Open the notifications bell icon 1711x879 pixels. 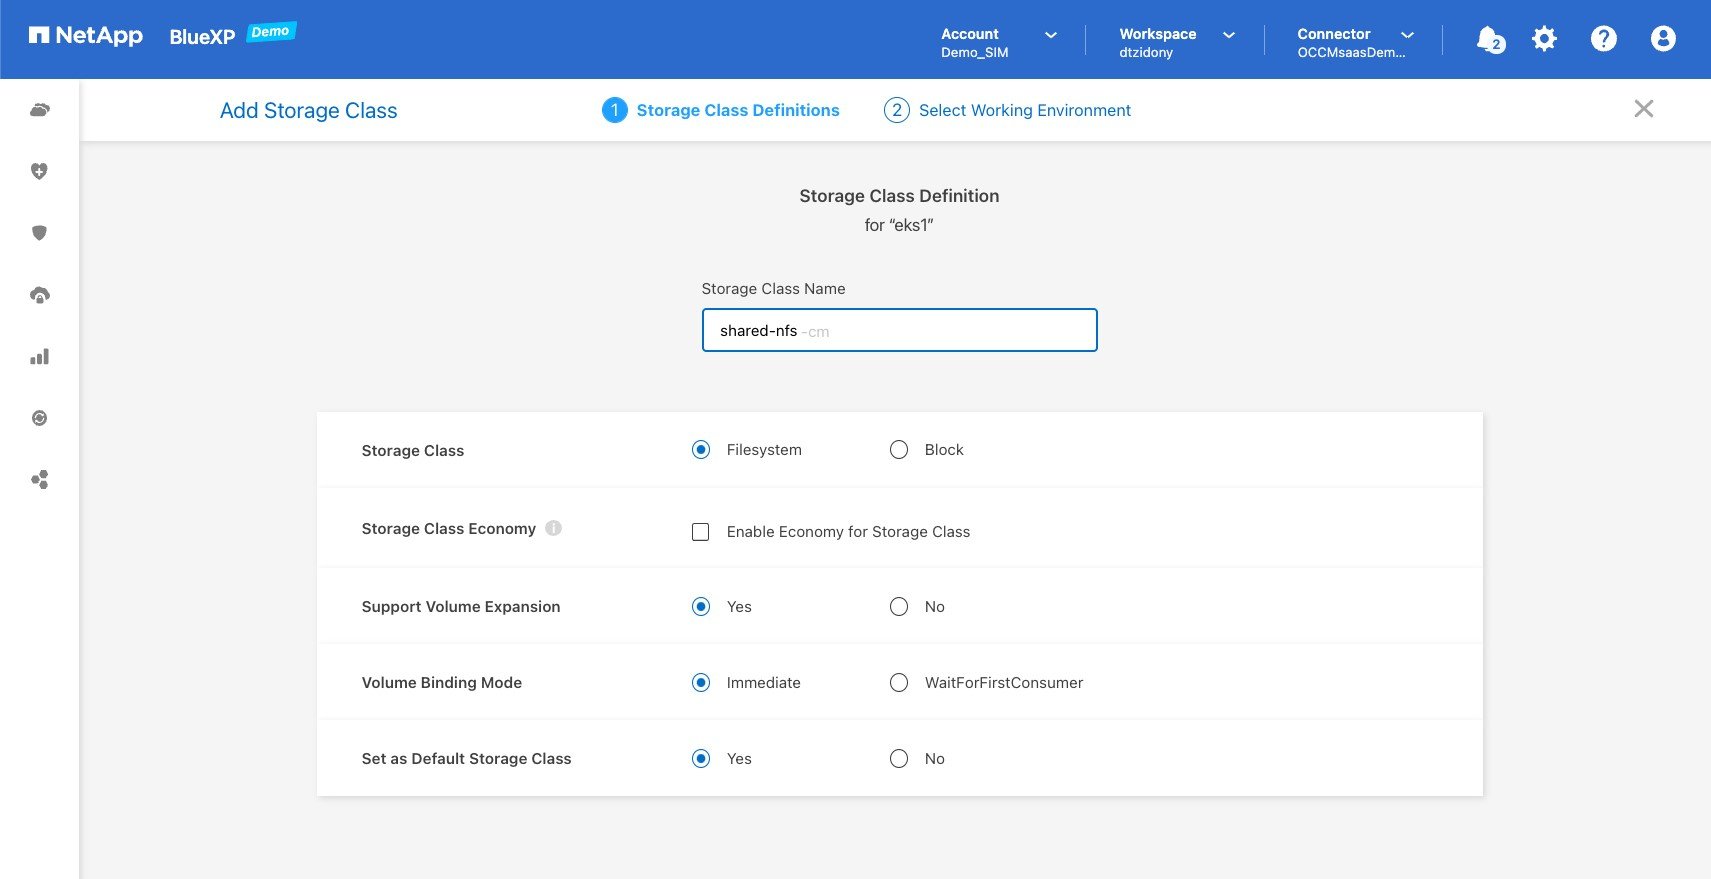click(1489, 39)
